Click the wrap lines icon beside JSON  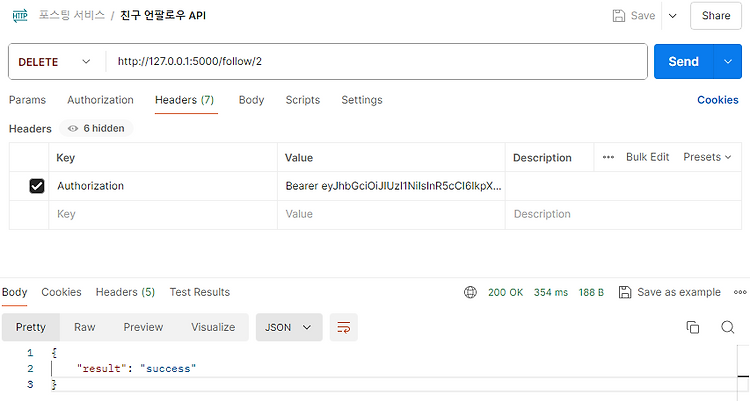(x=343, y=327)
